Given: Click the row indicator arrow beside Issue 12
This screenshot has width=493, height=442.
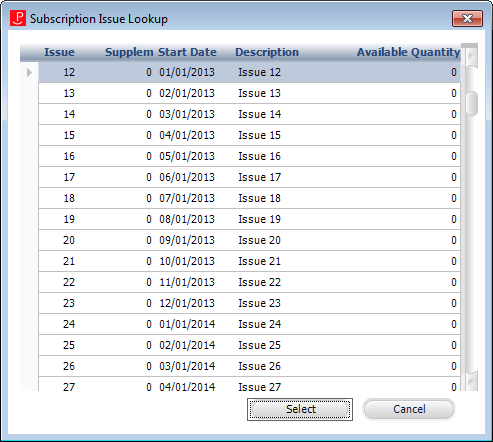Looking at the screenshot, I should (x=29, y=72).
